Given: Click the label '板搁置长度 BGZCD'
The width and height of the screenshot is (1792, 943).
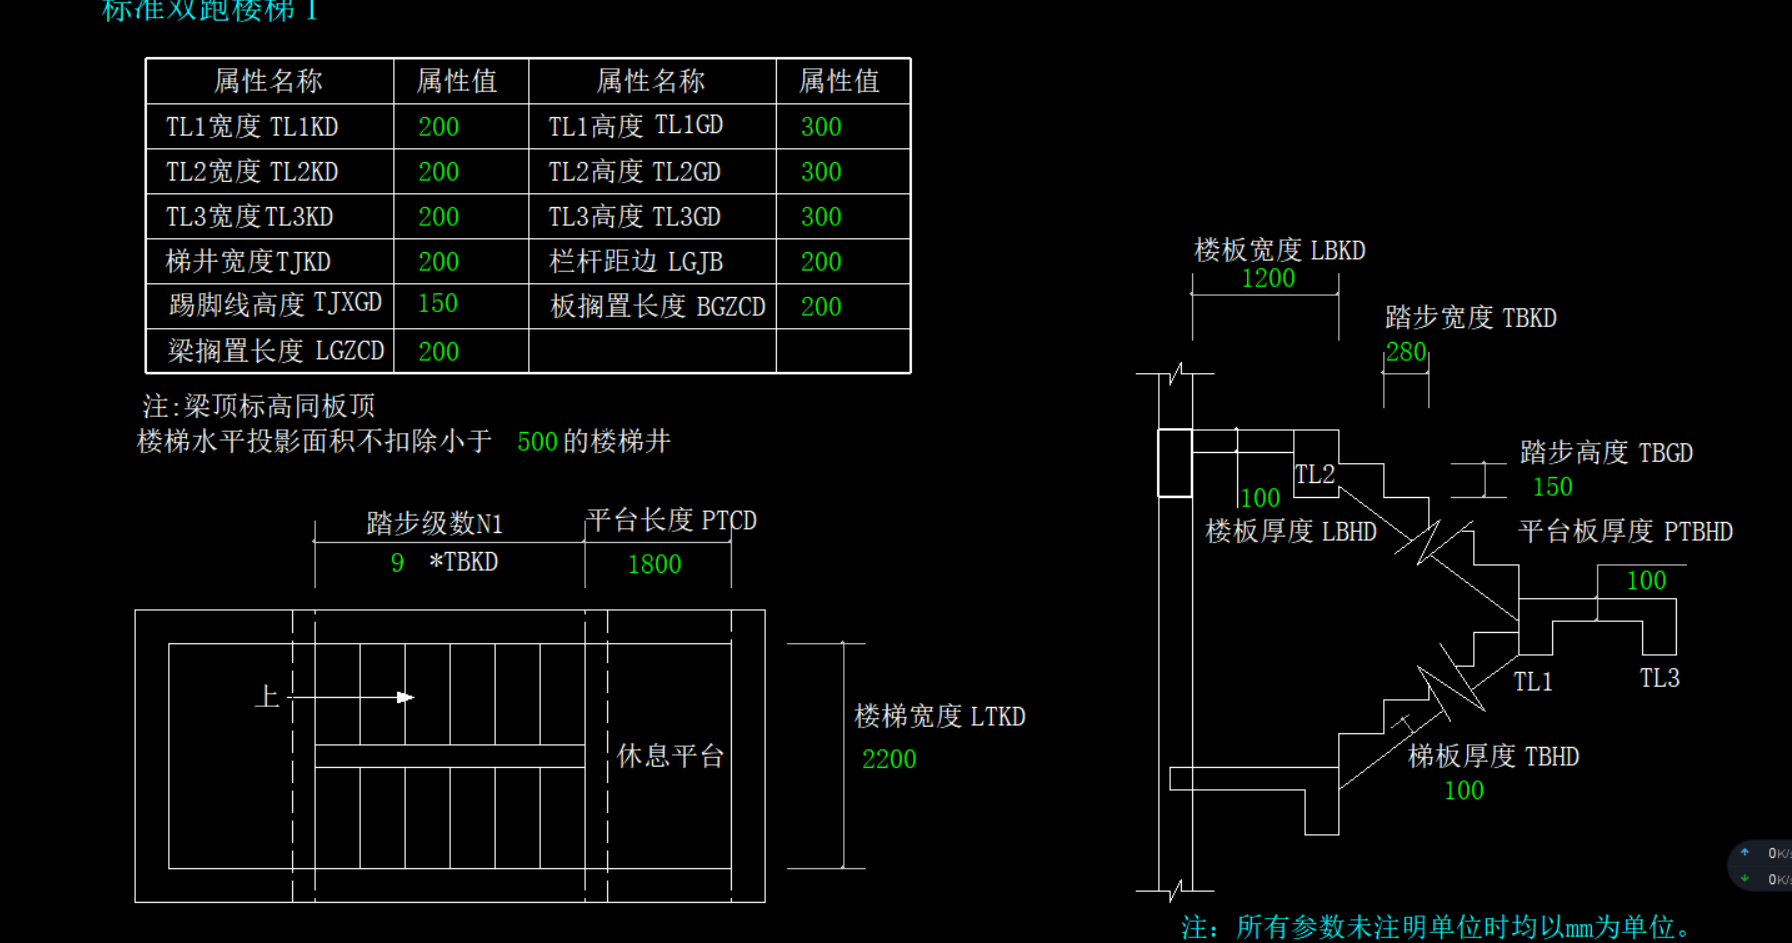Looking at the screenshot, I should tap(658, 307).
